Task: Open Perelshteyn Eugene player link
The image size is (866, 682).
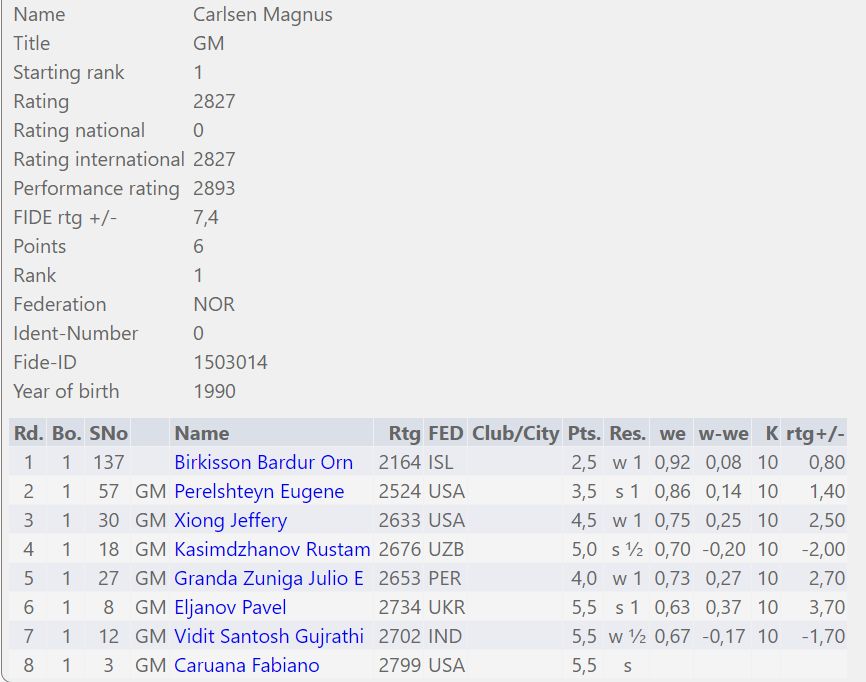Action: tap(259, 492)
